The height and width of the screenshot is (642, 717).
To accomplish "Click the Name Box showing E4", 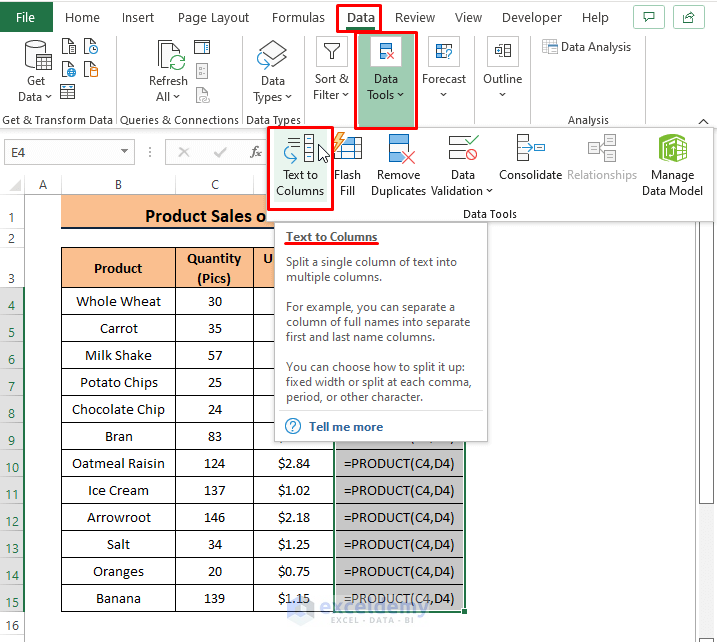I will [x=60, y=152].
